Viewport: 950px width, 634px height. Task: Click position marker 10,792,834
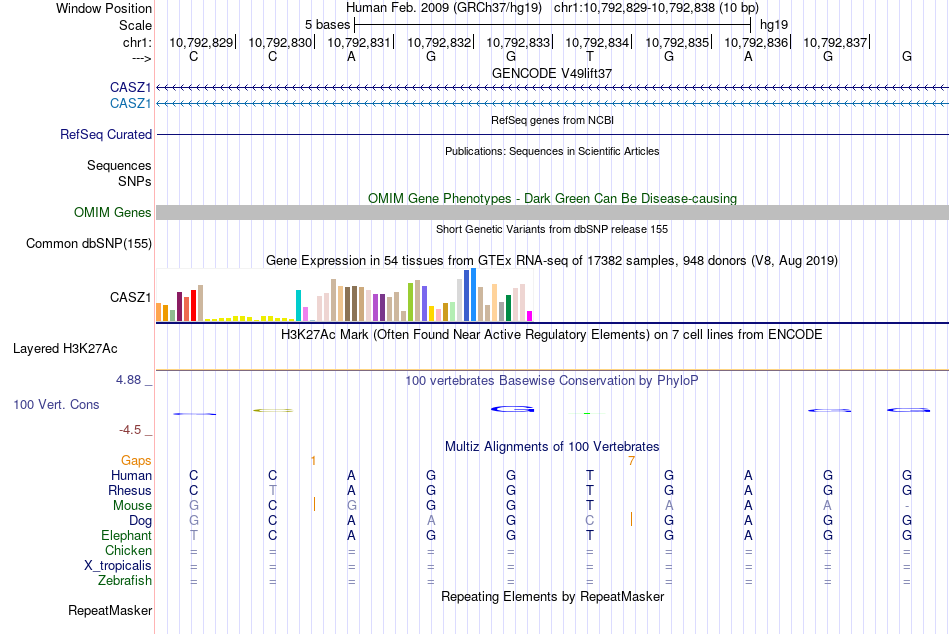pyautogui.click(x=597, y=42)
